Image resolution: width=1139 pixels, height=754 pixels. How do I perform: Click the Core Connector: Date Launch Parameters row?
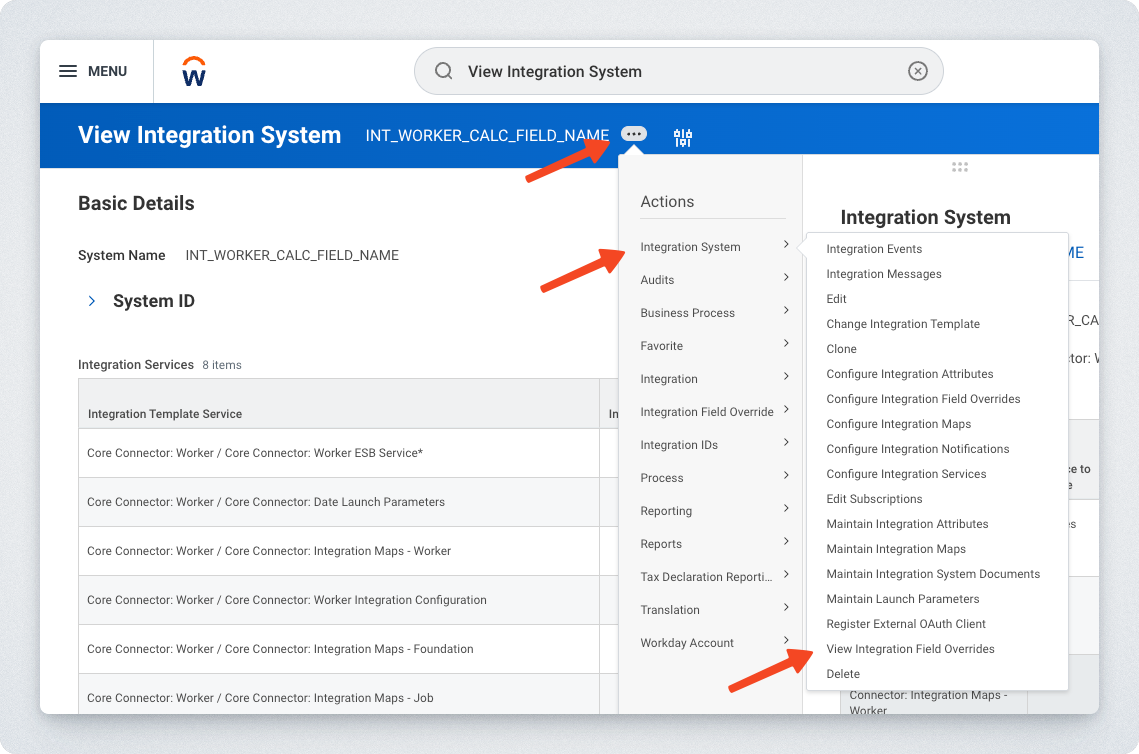[x=266, y=502]
